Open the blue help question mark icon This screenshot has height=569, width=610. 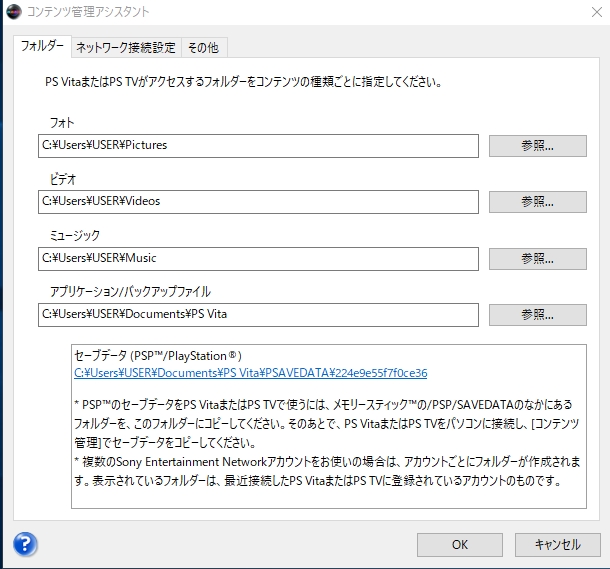(x=25, y=544)
